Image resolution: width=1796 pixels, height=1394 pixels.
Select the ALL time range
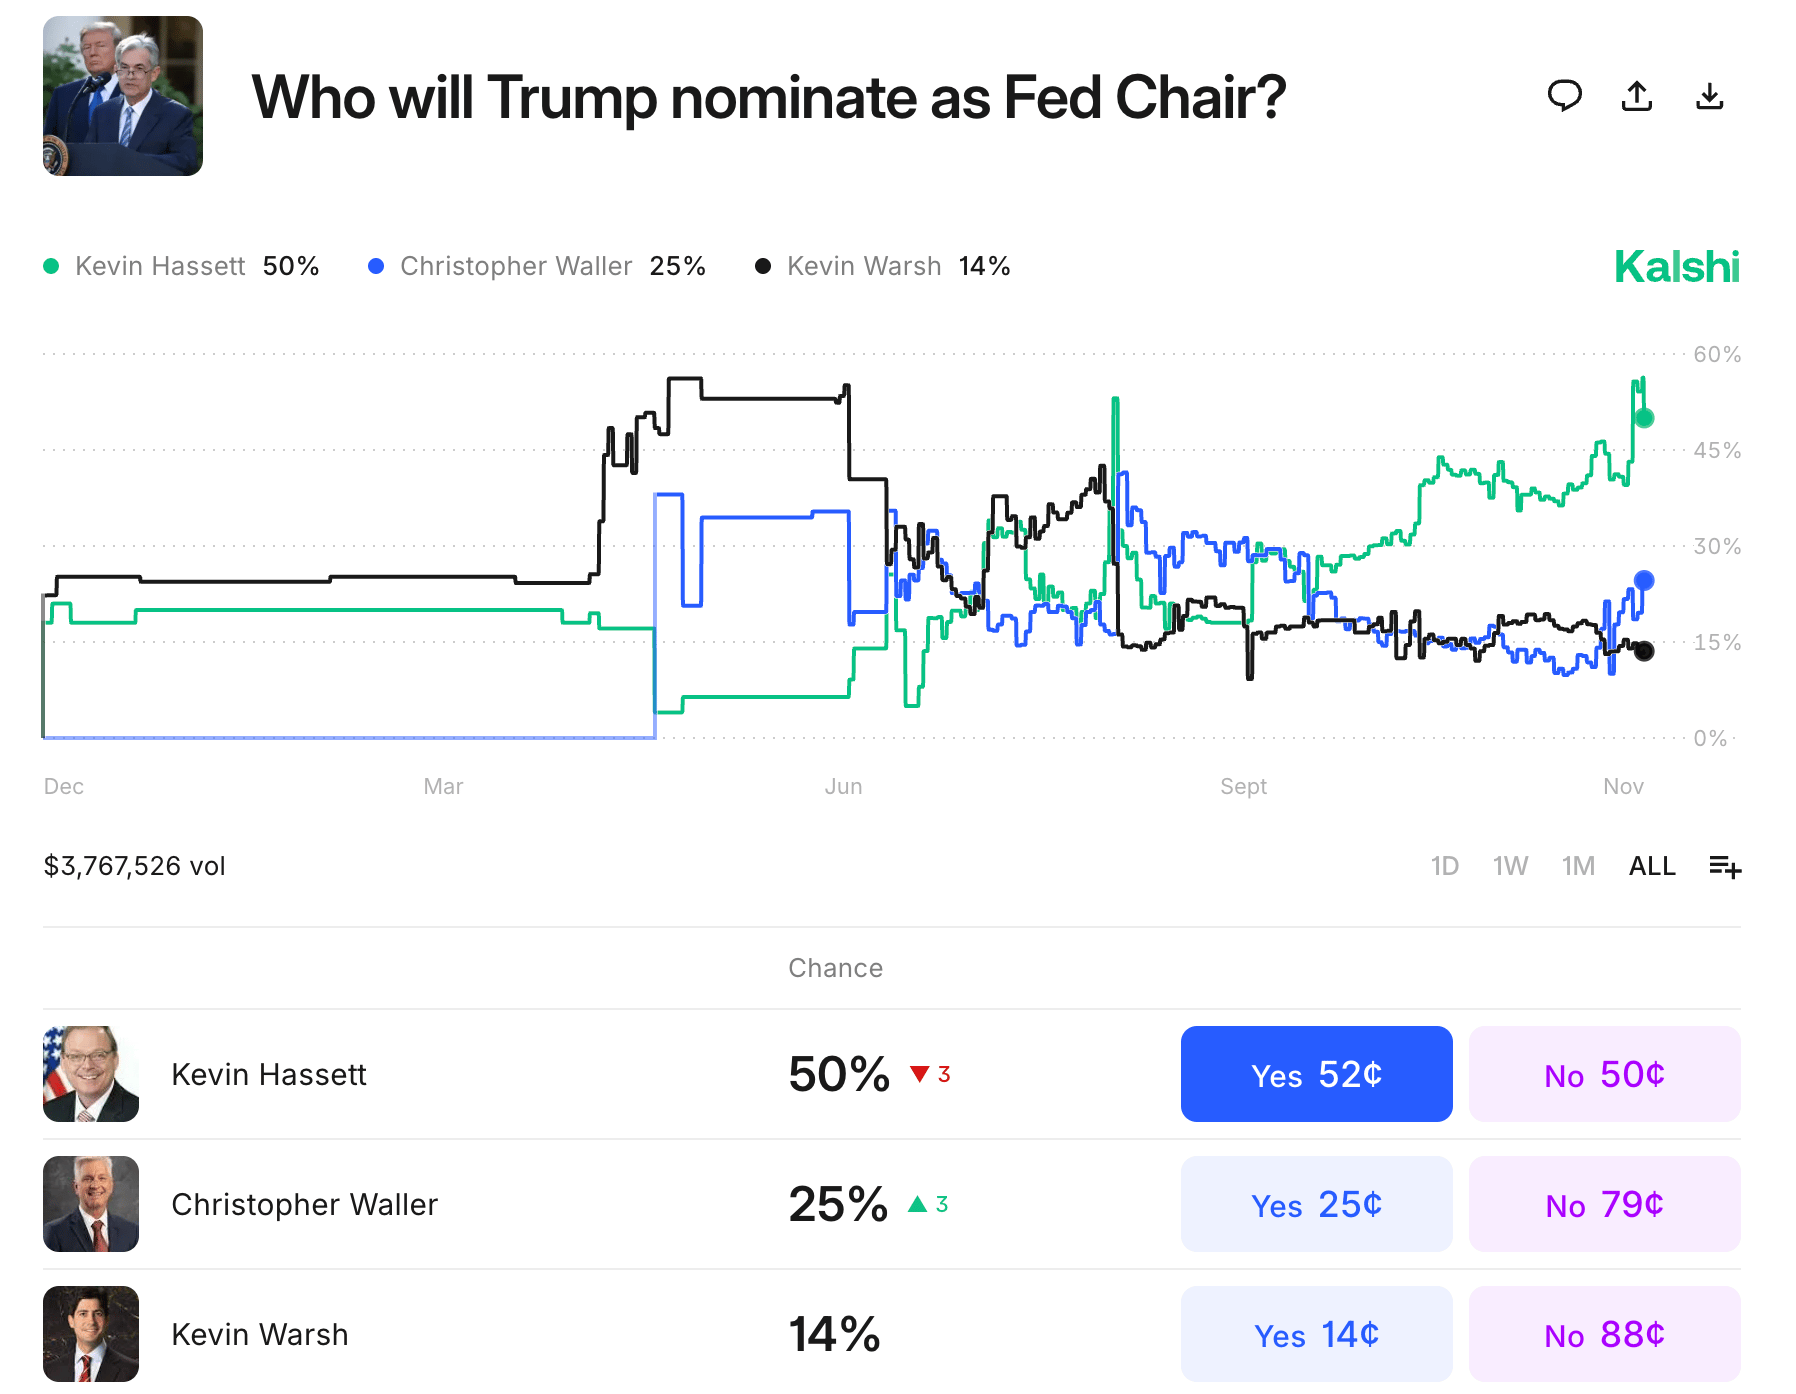(x=1652, y=866)
